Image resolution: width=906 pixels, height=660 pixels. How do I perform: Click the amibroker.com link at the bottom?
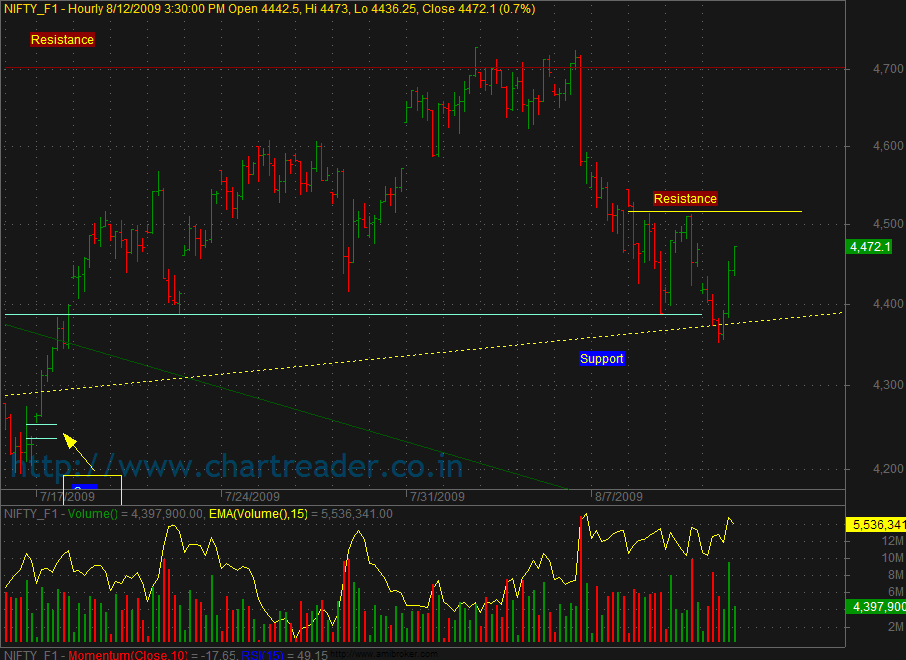(390, 655)
